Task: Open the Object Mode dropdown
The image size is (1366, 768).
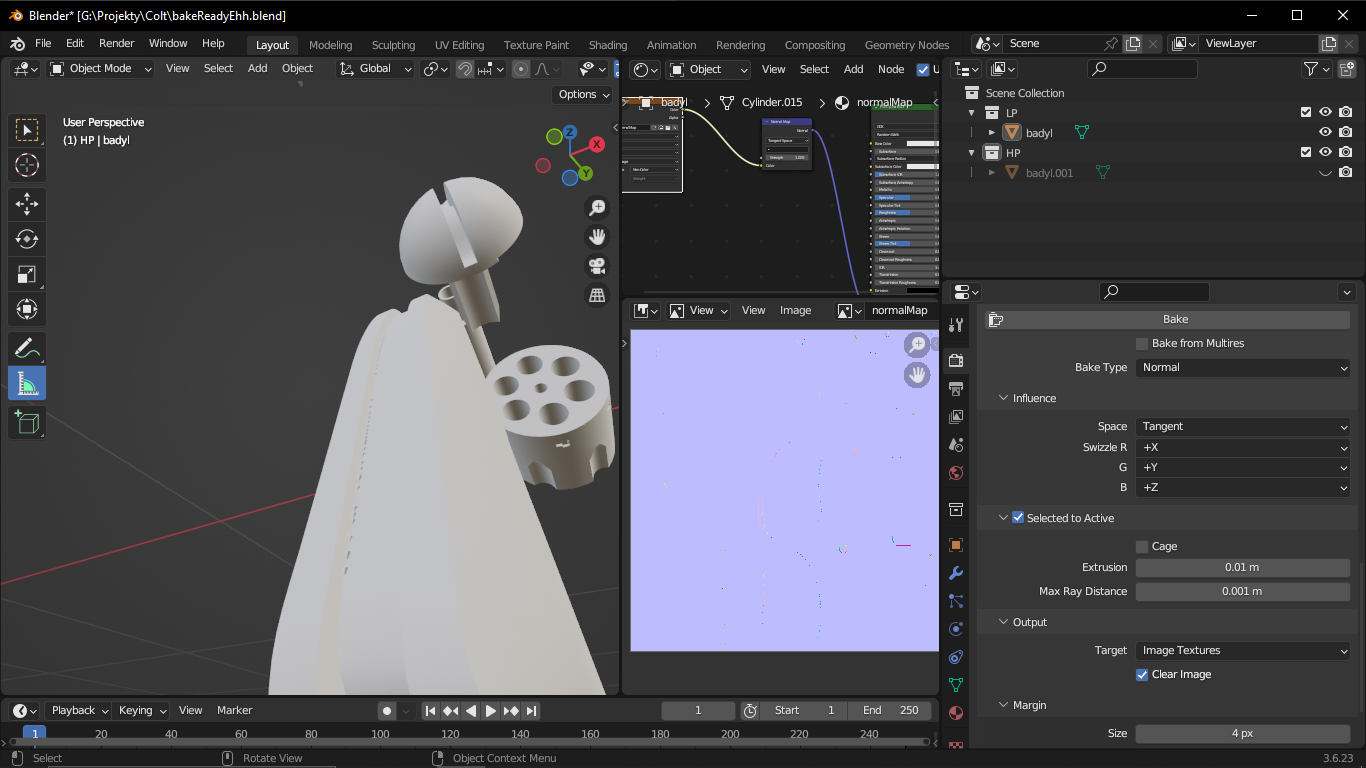Action: pyautogui.click(x=101, y=69)
